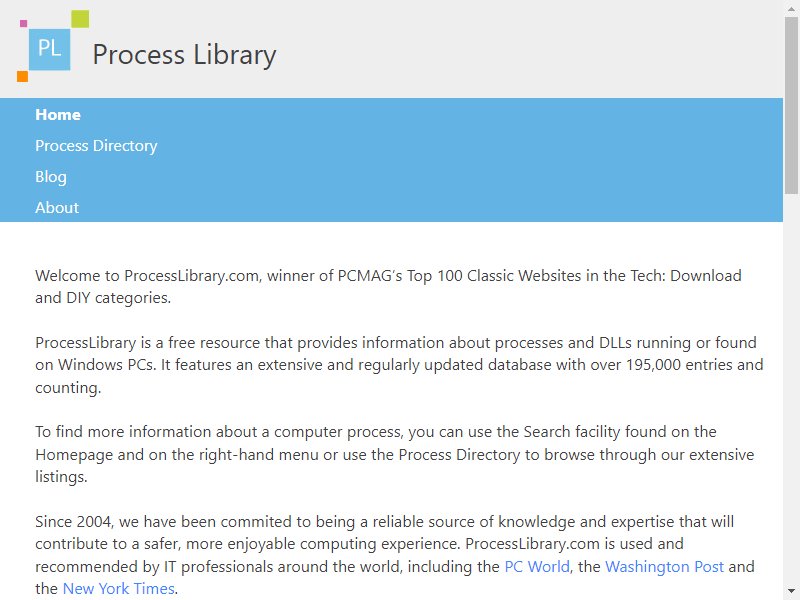Open the Washington Post link
This screenshot has width=800, height=600.
point(664,566)
